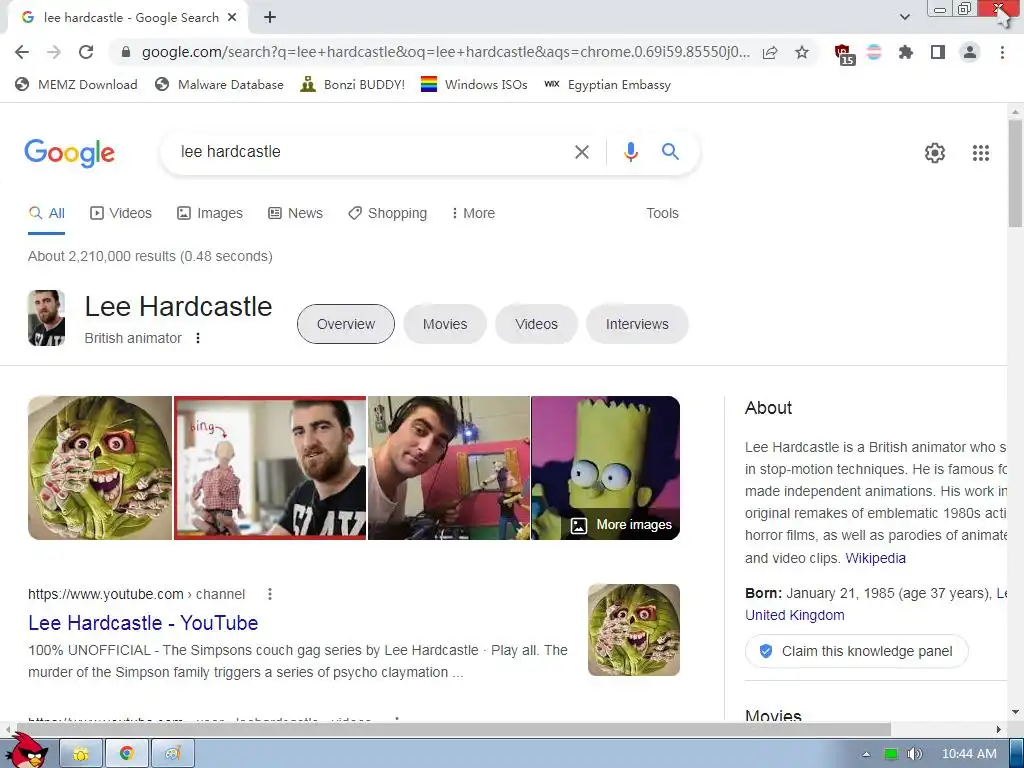Open the image with clay figure and bearded man
Image resolution: width=1024 pixels, height=768 pixels.
point(270,468)
